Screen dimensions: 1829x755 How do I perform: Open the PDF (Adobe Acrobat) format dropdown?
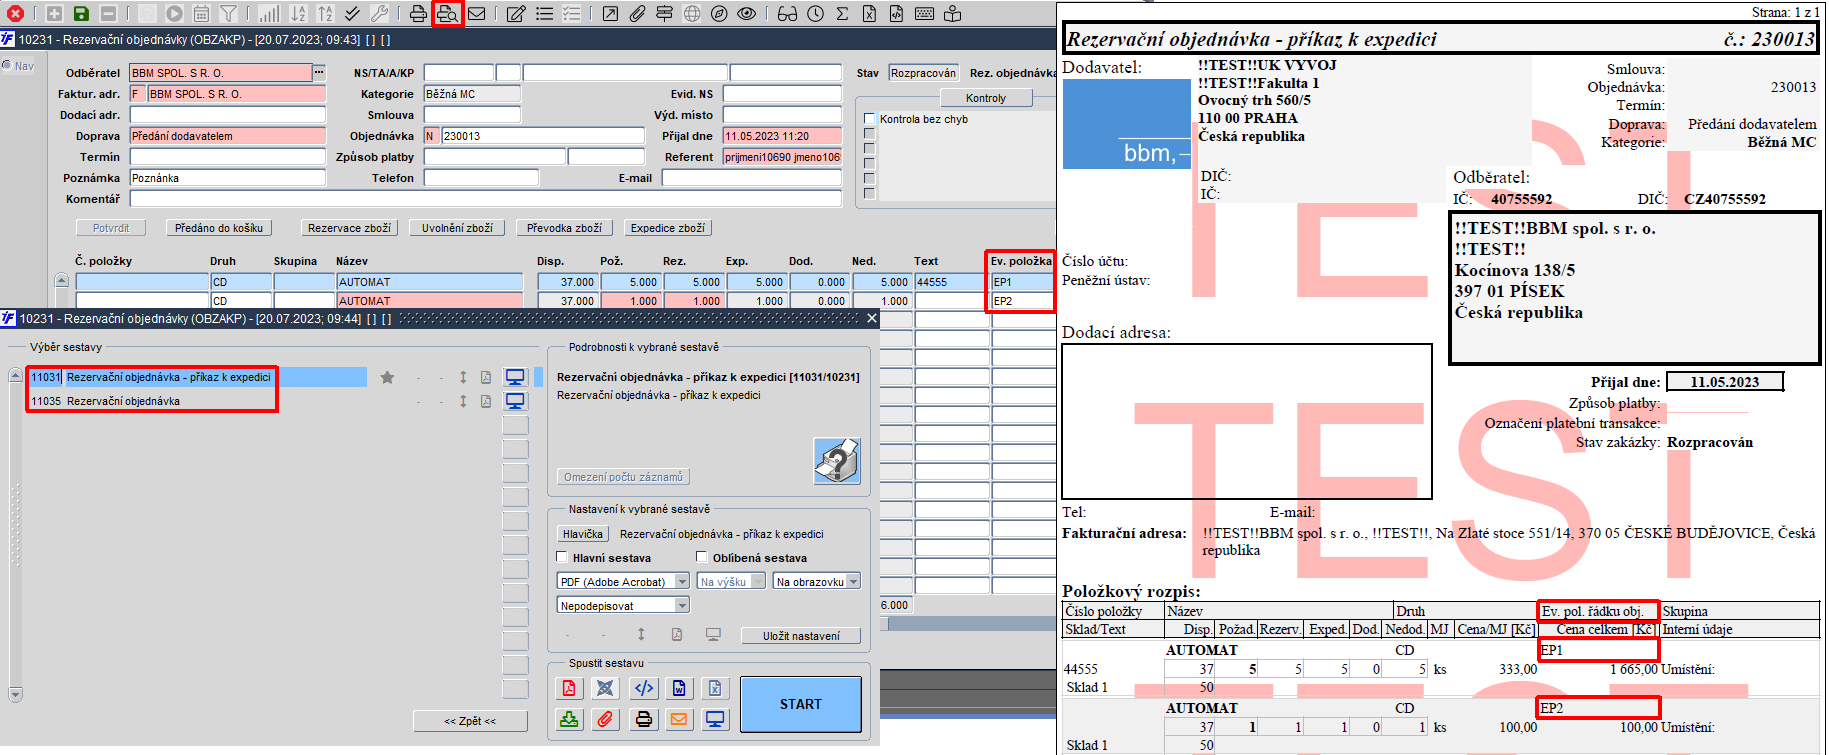[682, 581]
